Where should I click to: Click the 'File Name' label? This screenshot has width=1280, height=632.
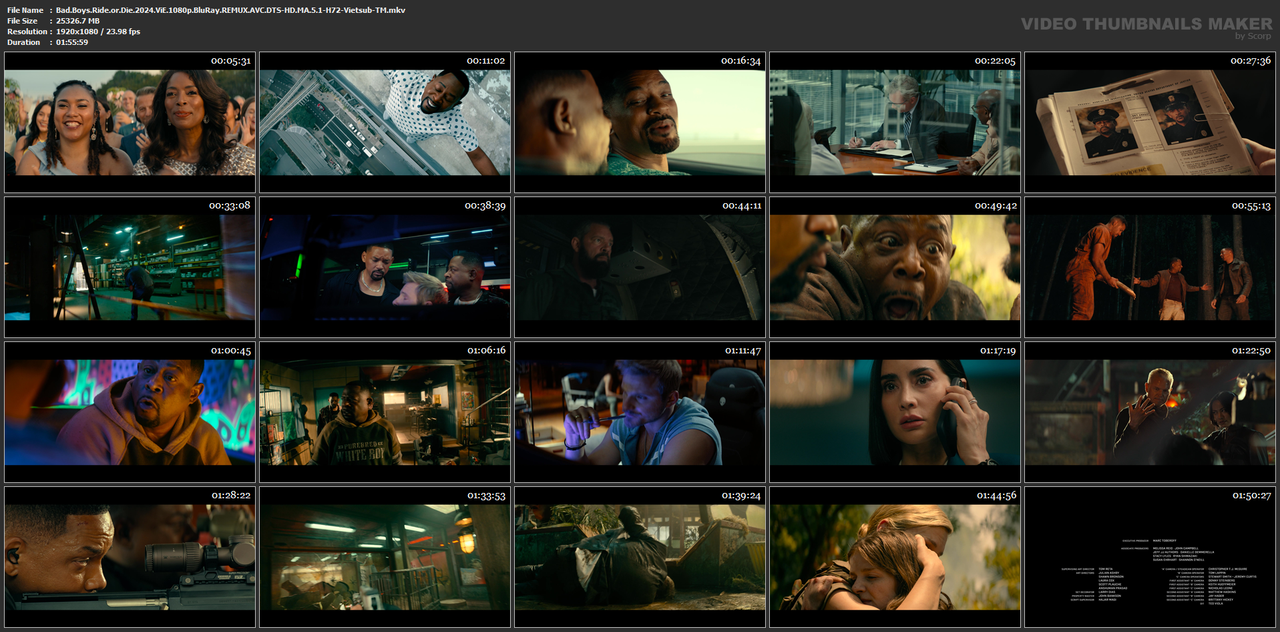25,10
